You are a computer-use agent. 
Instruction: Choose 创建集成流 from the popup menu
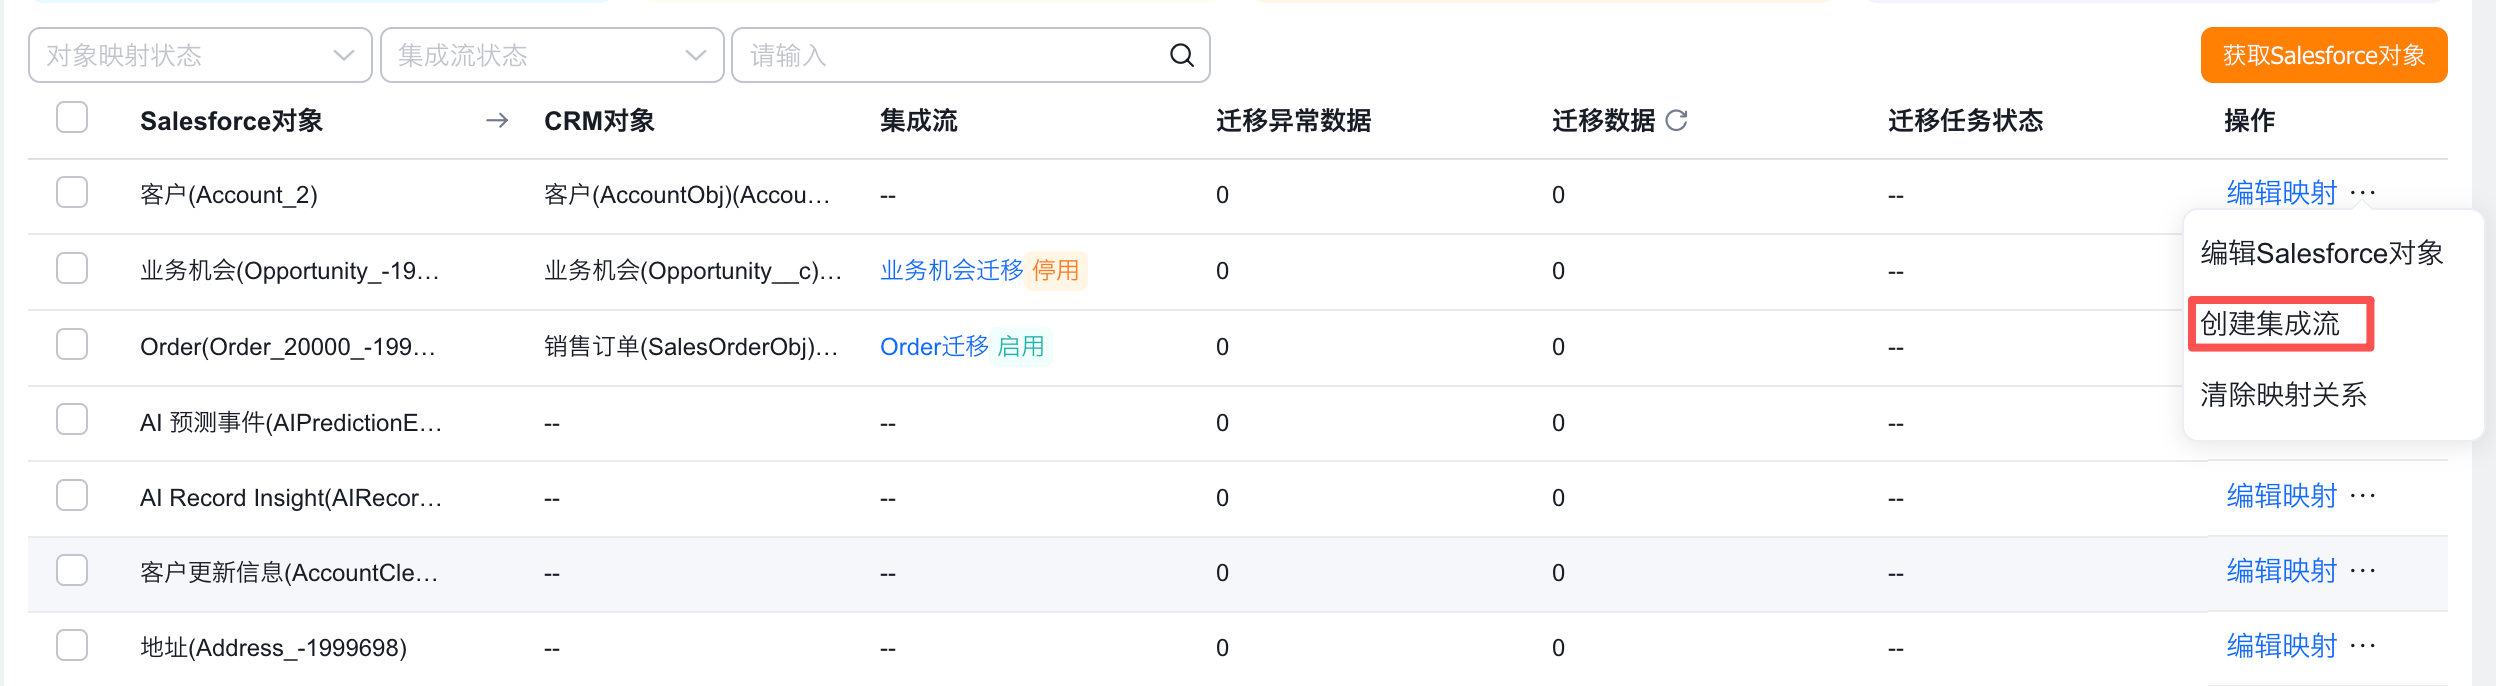(2270, 324)
